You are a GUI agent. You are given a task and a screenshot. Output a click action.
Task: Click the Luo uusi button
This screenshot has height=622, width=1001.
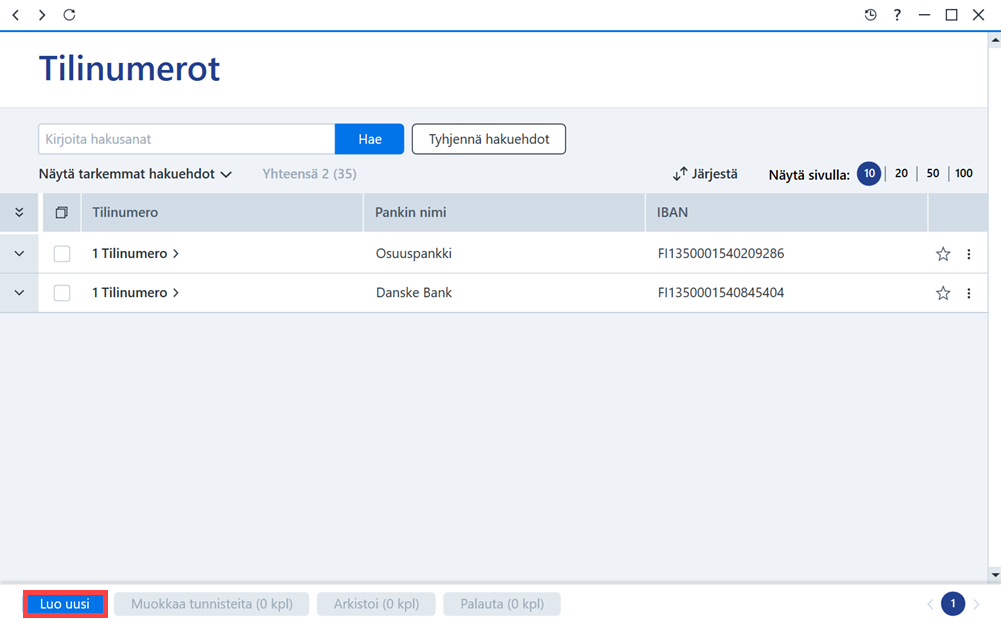[x=65, y=604]
